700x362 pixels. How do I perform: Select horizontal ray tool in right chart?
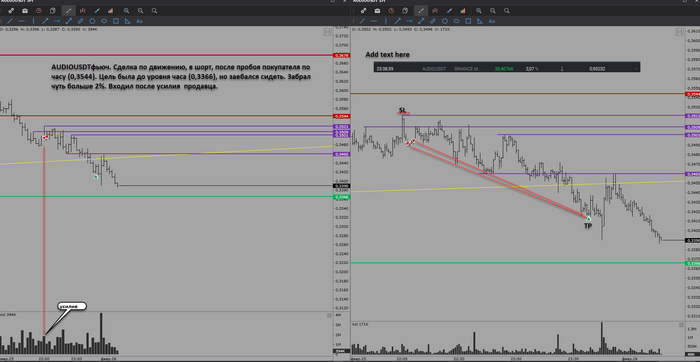409,21
